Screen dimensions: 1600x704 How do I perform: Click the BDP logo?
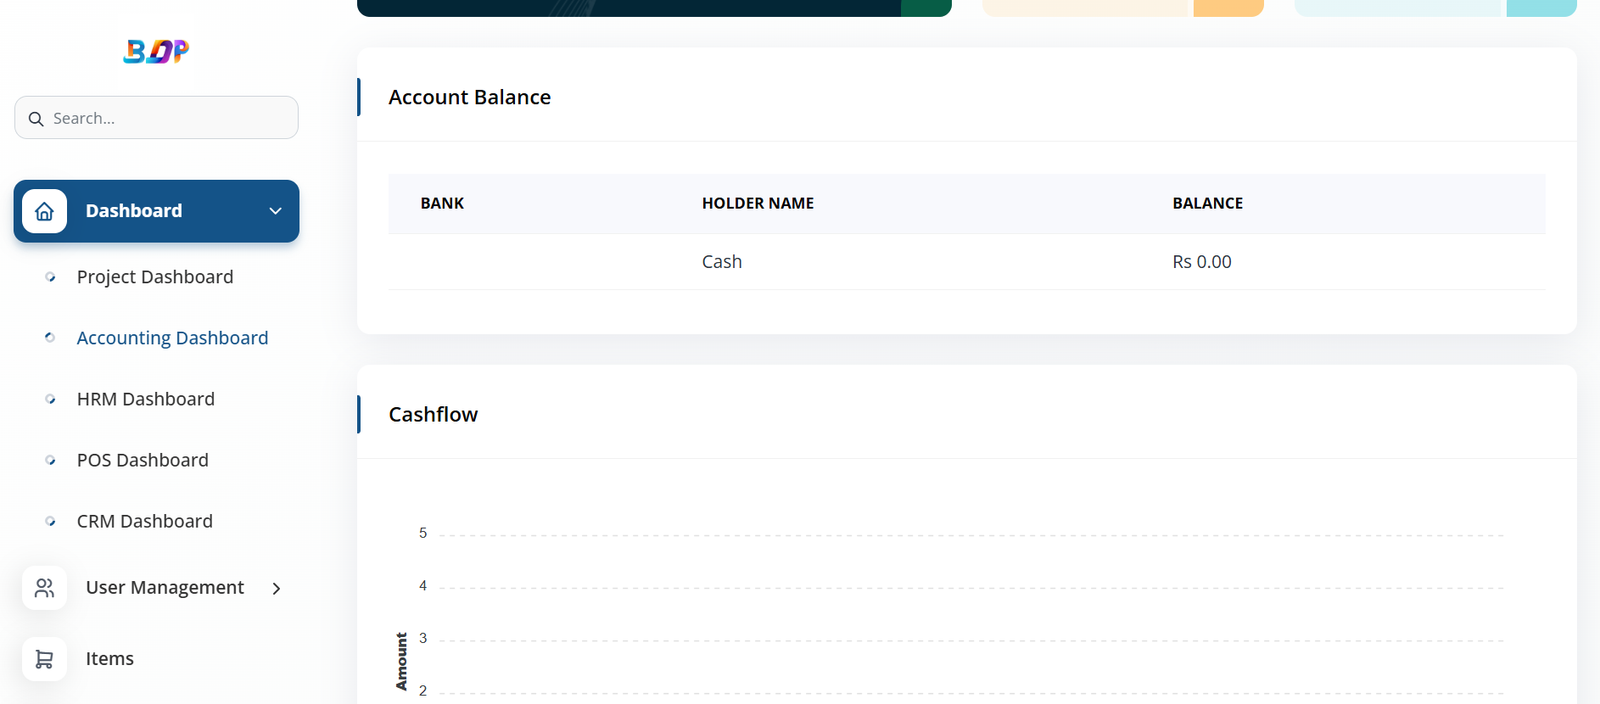pyautogui.click(x=156, y=51)
